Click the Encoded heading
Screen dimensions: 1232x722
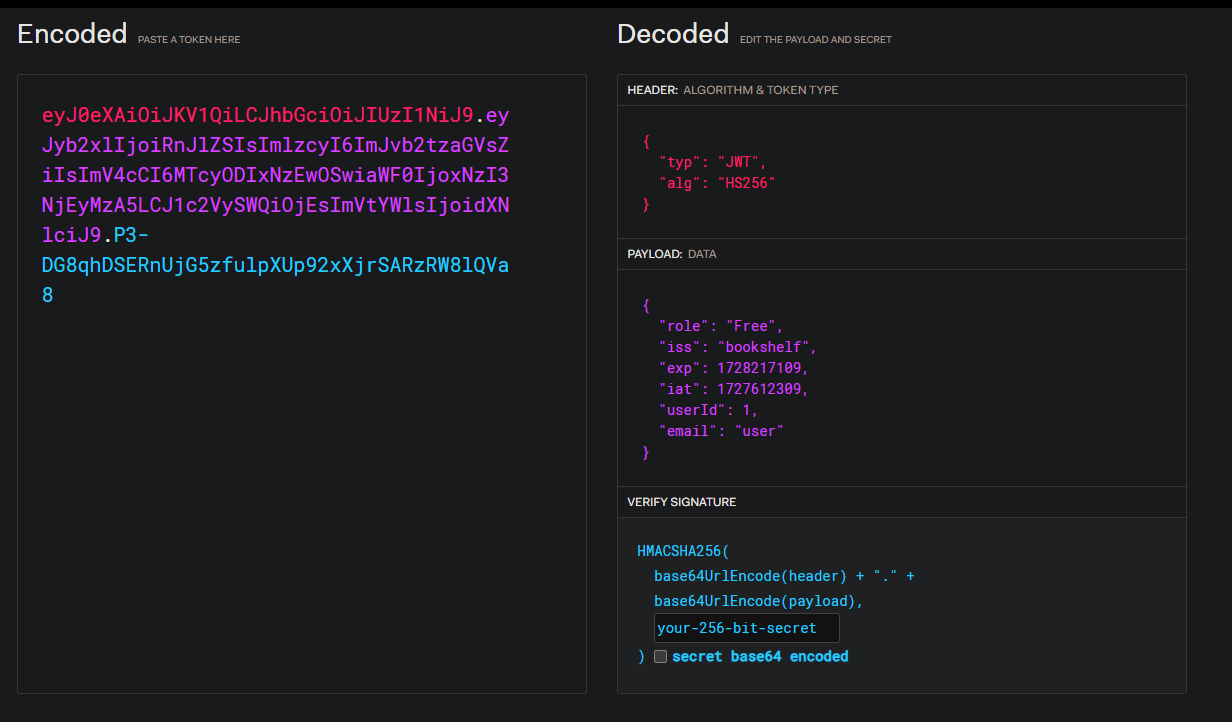point(72,34)
